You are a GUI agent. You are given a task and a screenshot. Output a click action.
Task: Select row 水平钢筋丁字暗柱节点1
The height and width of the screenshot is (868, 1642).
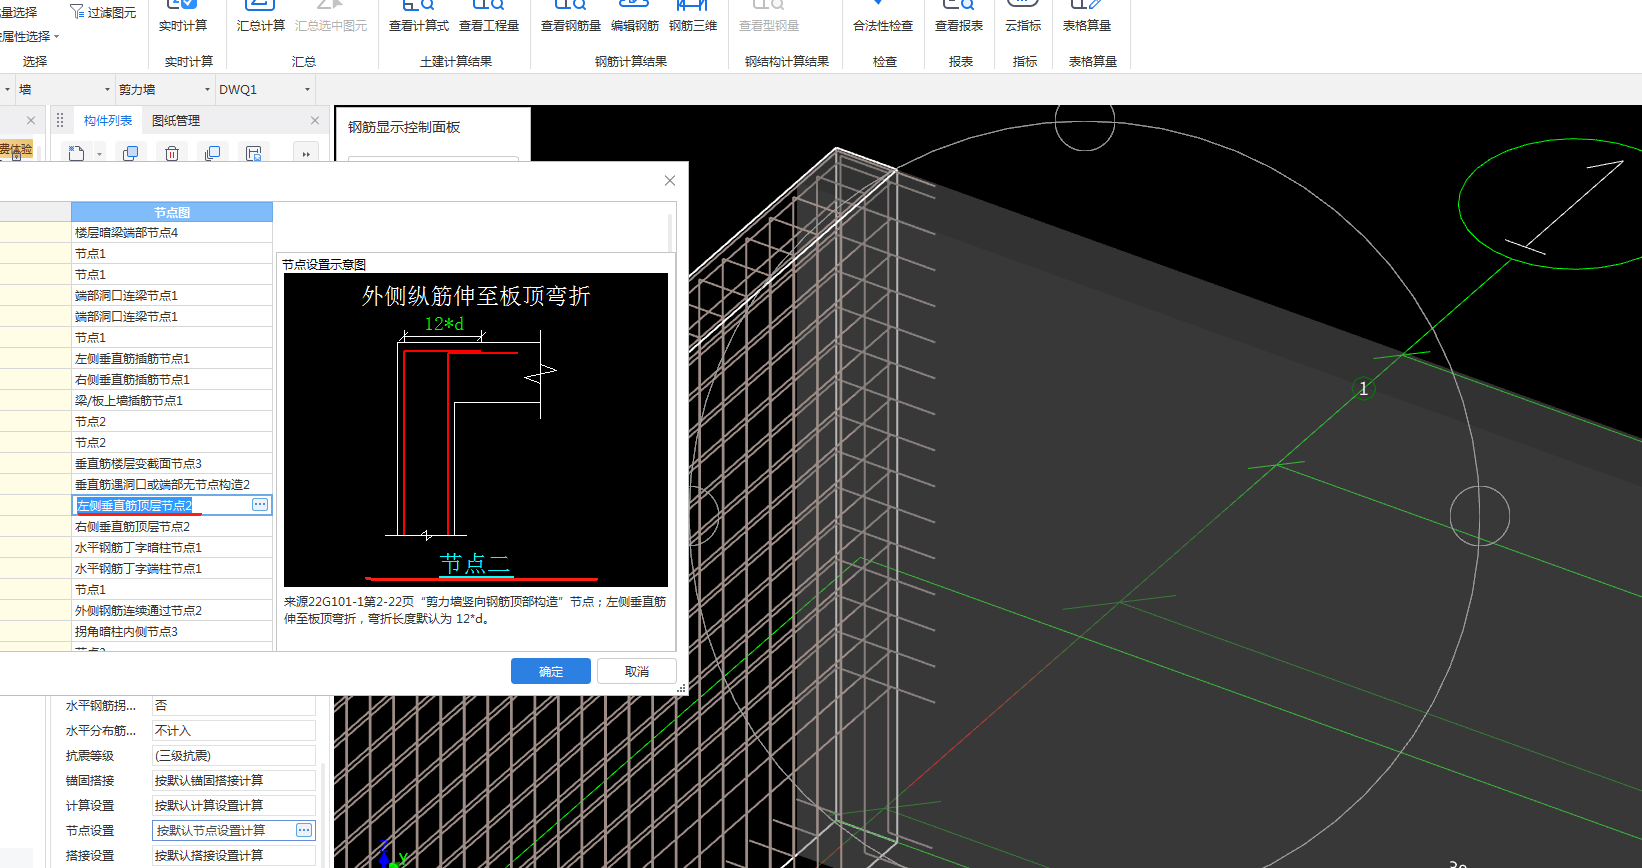click(172, 547)
